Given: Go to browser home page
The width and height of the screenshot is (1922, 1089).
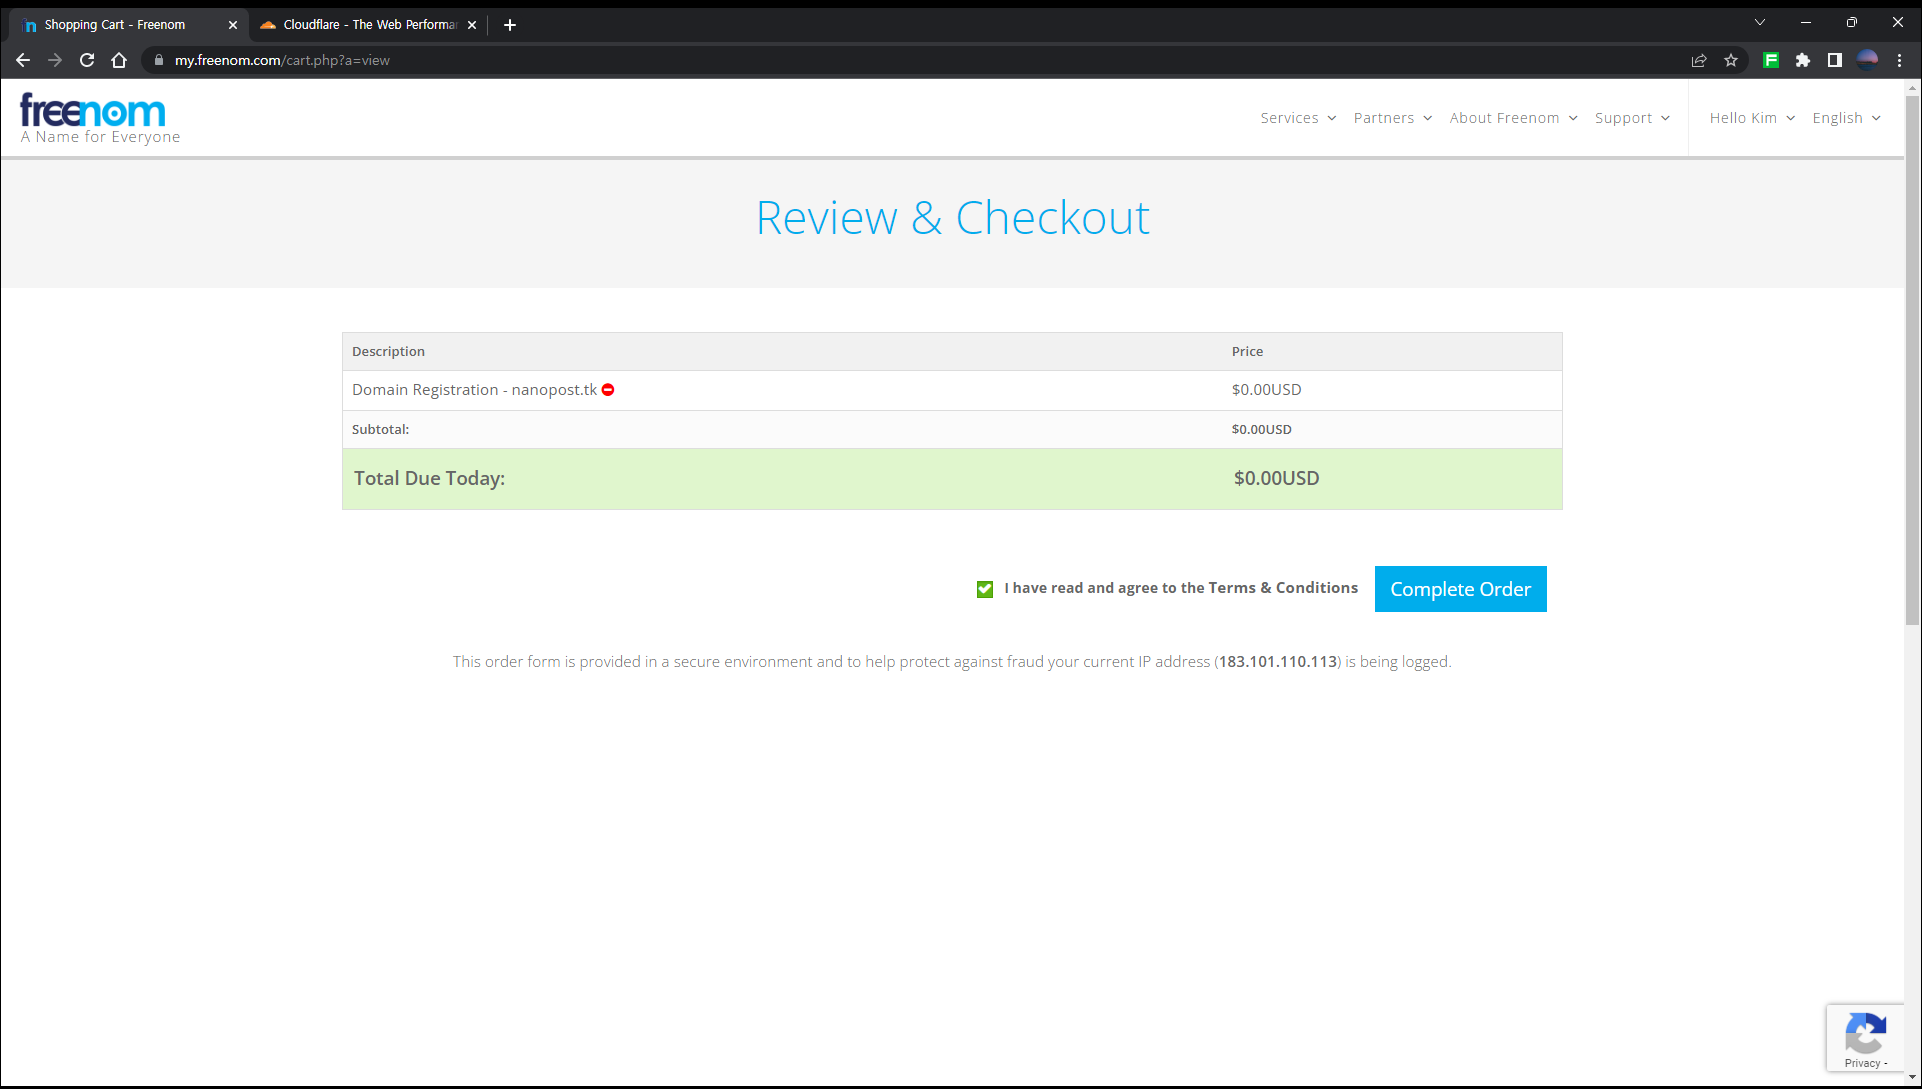Looking at the screenshot, I should click(x=119, y=60).
